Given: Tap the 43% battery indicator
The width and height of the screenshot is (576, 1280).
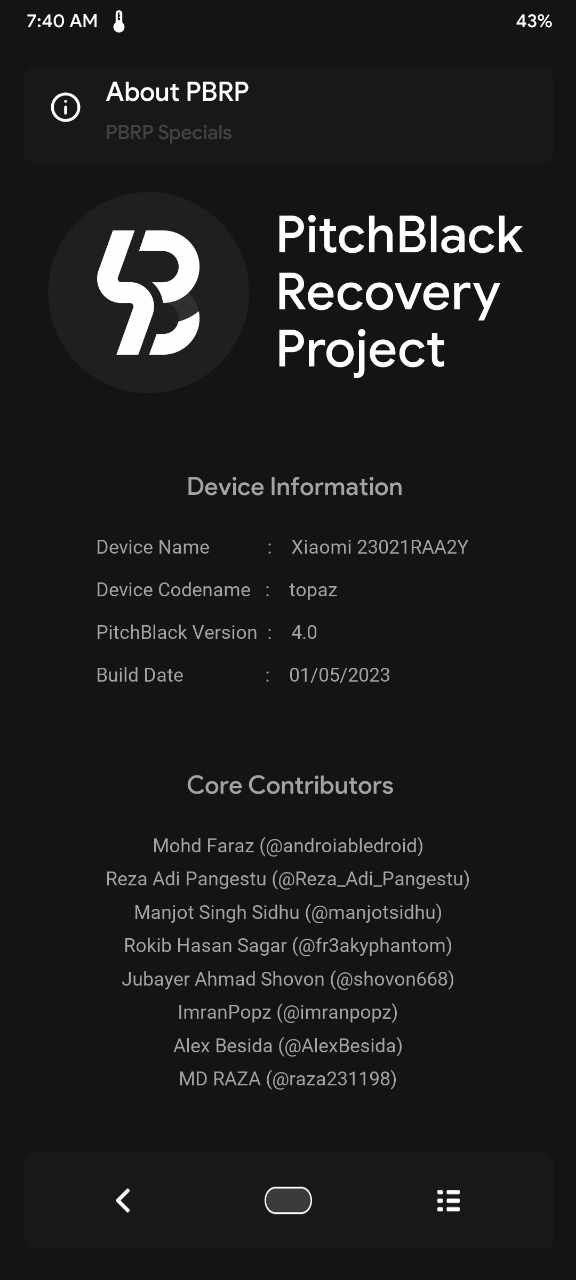Looking at the screenshot, I should pyautogui.click(x=534, y=21).
